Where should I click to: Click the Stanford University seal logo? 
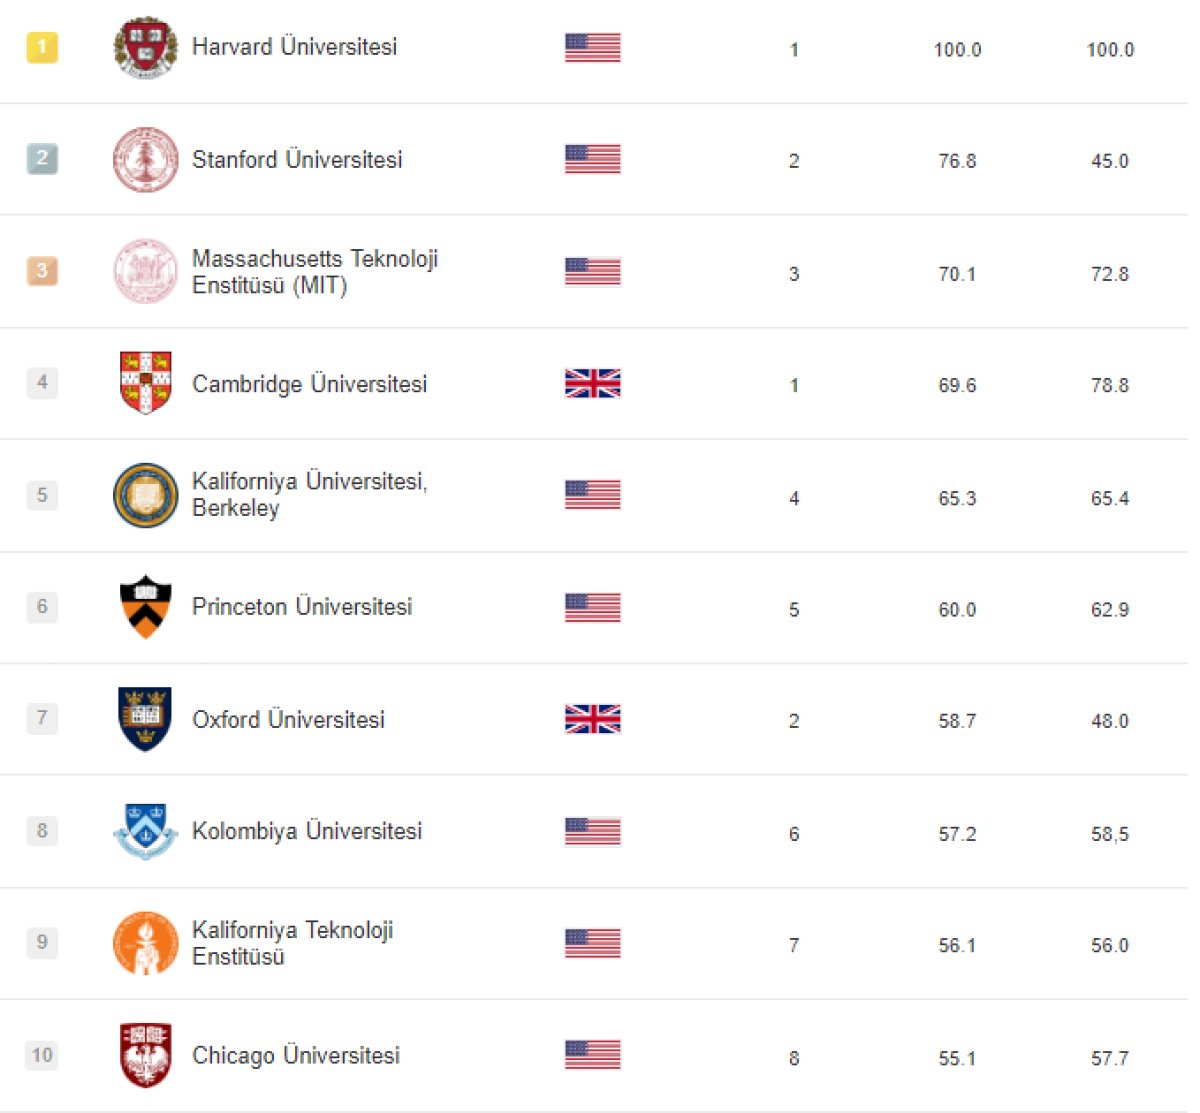tap(145, 159)
